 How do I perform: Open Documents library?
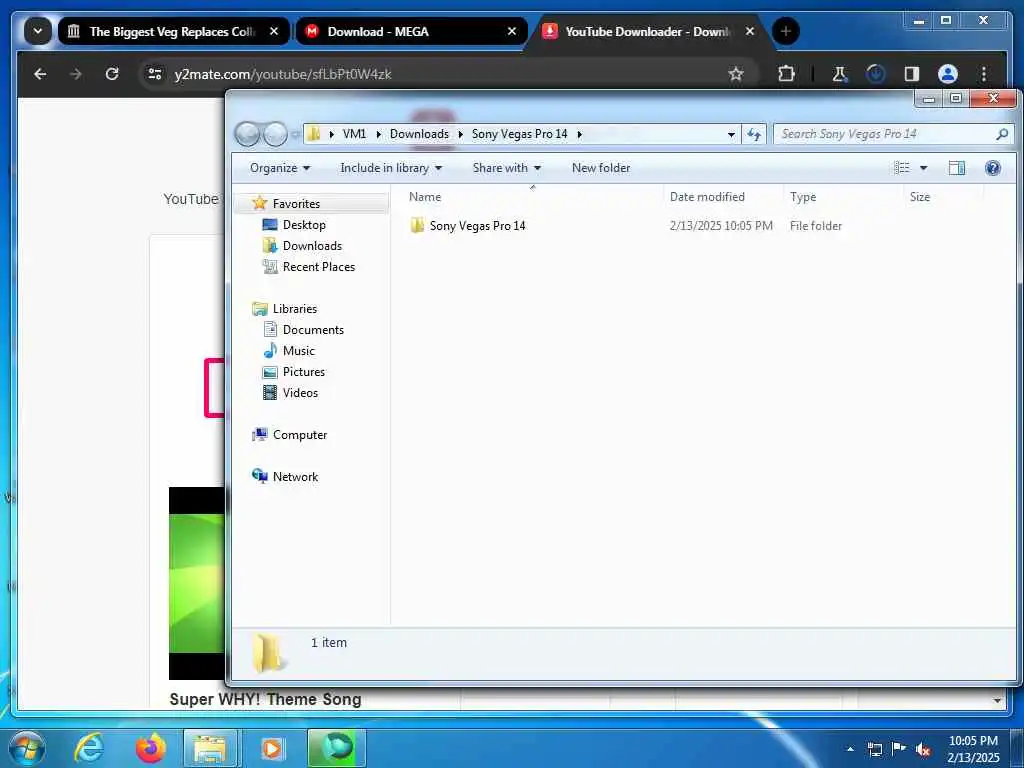pos(313,330)
